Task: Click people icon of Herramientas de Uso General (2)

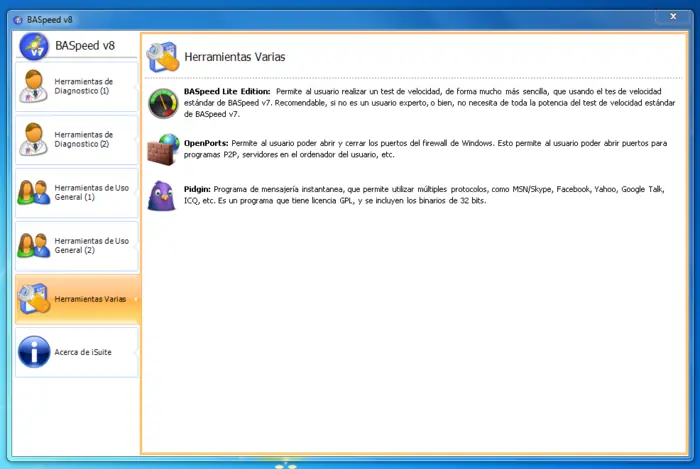Action: tap(33, 245)
